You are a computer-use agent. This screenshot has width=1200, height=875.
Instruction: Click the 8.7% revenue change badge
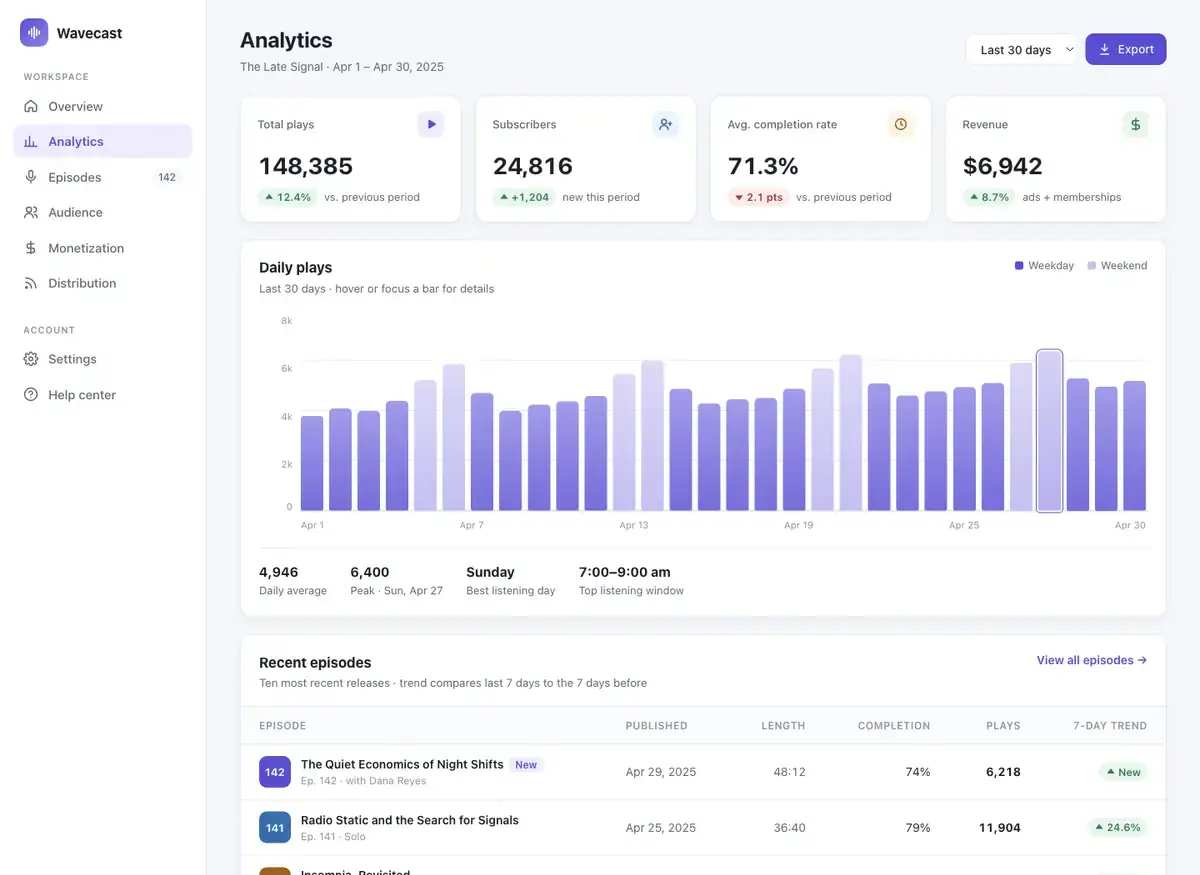coord(989,197)
